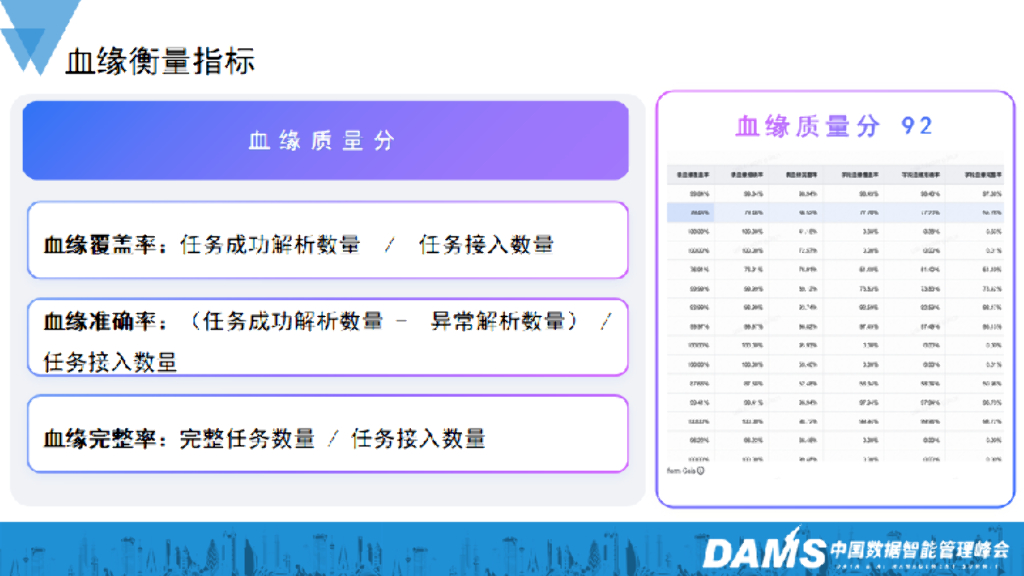The height and width of the screenshot is (576, 1024).
Task: Open the 'from Gaia' attribution link
Action: coord(685,470)
